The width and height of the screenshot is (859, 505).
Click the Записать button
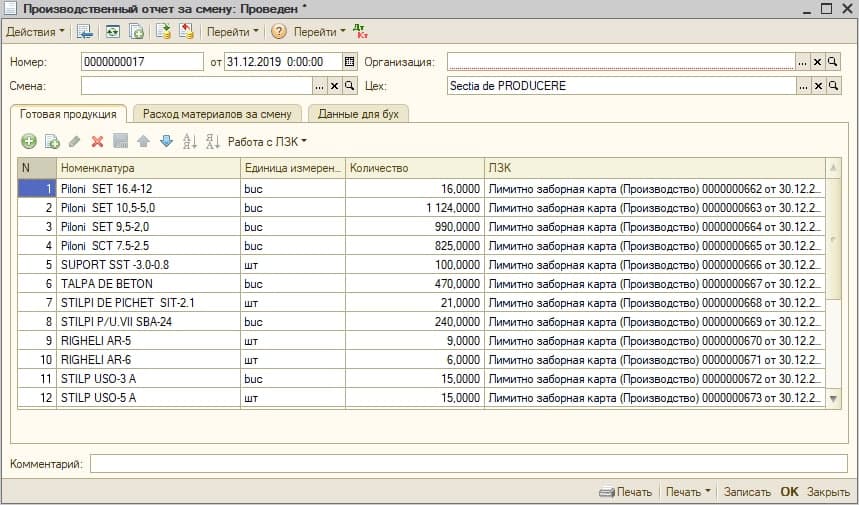coord(747,492)
